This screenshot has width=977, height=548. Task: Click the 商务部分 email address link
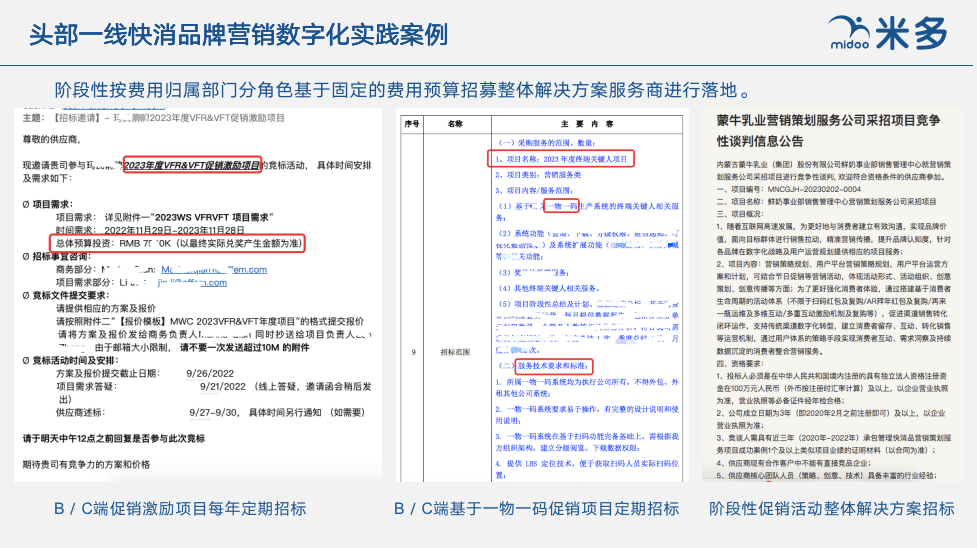[x=214, y=269]
